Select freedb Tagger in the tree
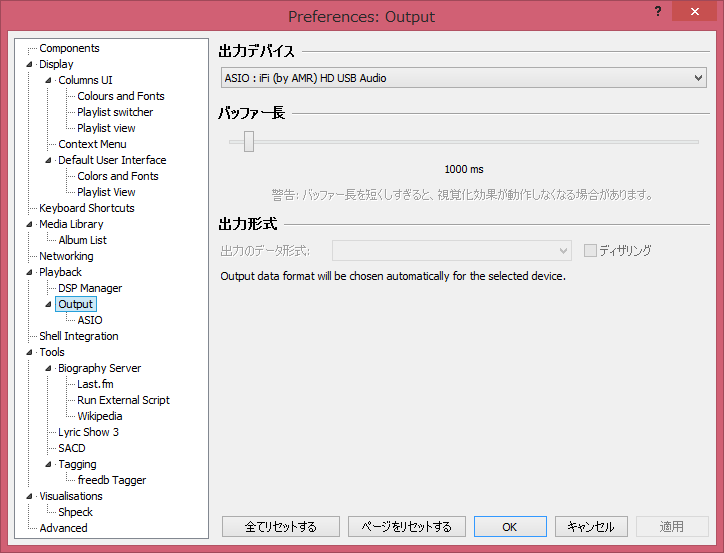724x553 pixels. pyautogui.click(x=111, y=480)
